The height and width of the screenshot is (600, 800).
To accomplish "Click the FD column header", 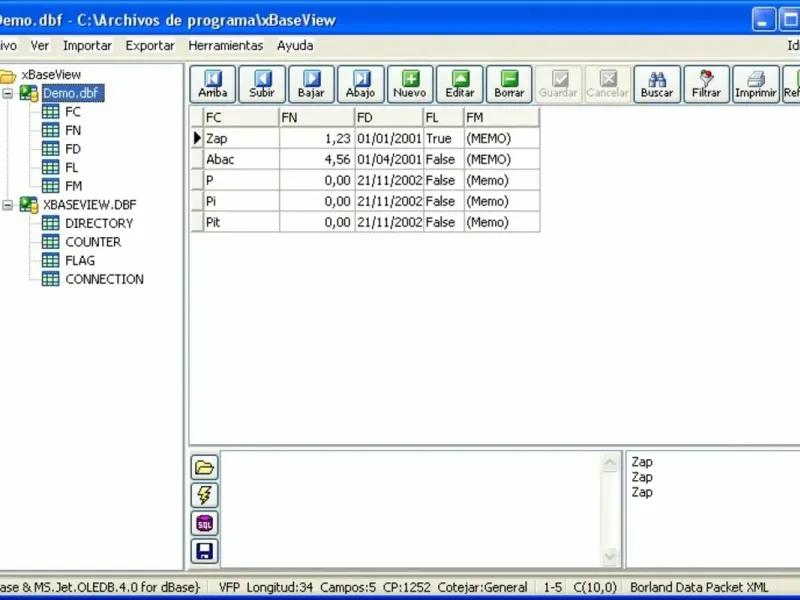I will (x=389, y=117).
